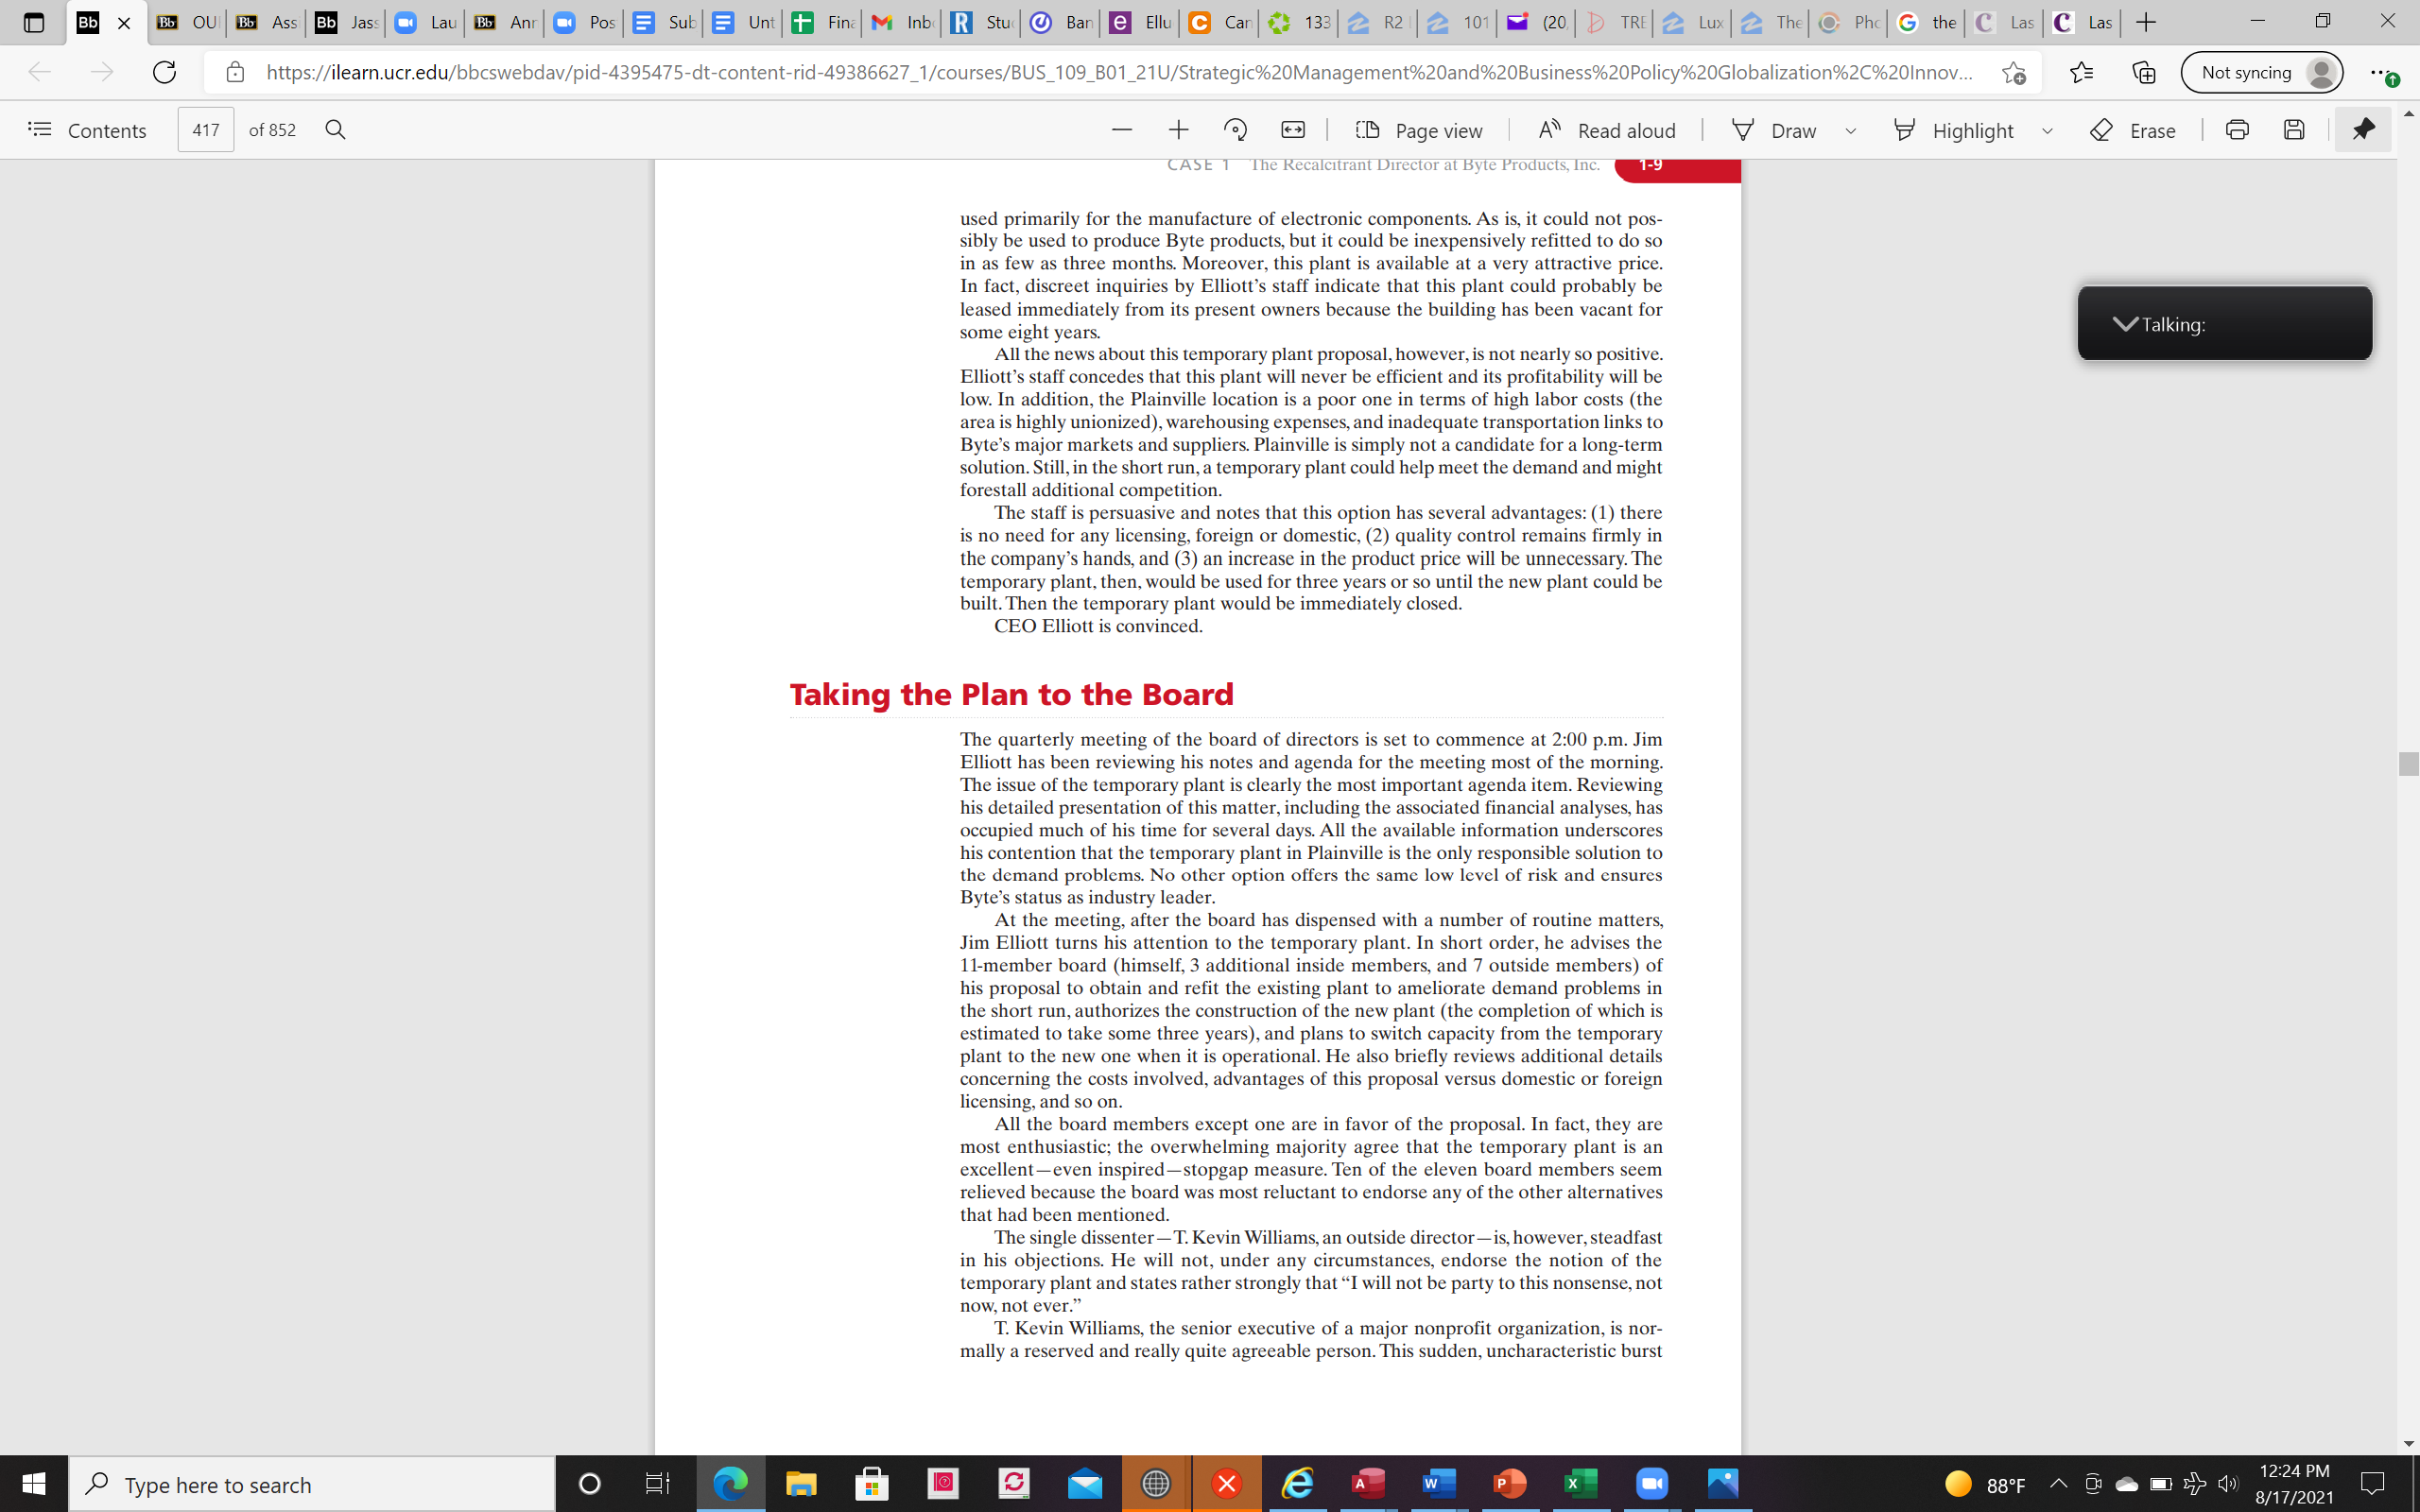This screenshot has height=1512, width=2420.
Task: Refresh the current page
Action: 164,72
